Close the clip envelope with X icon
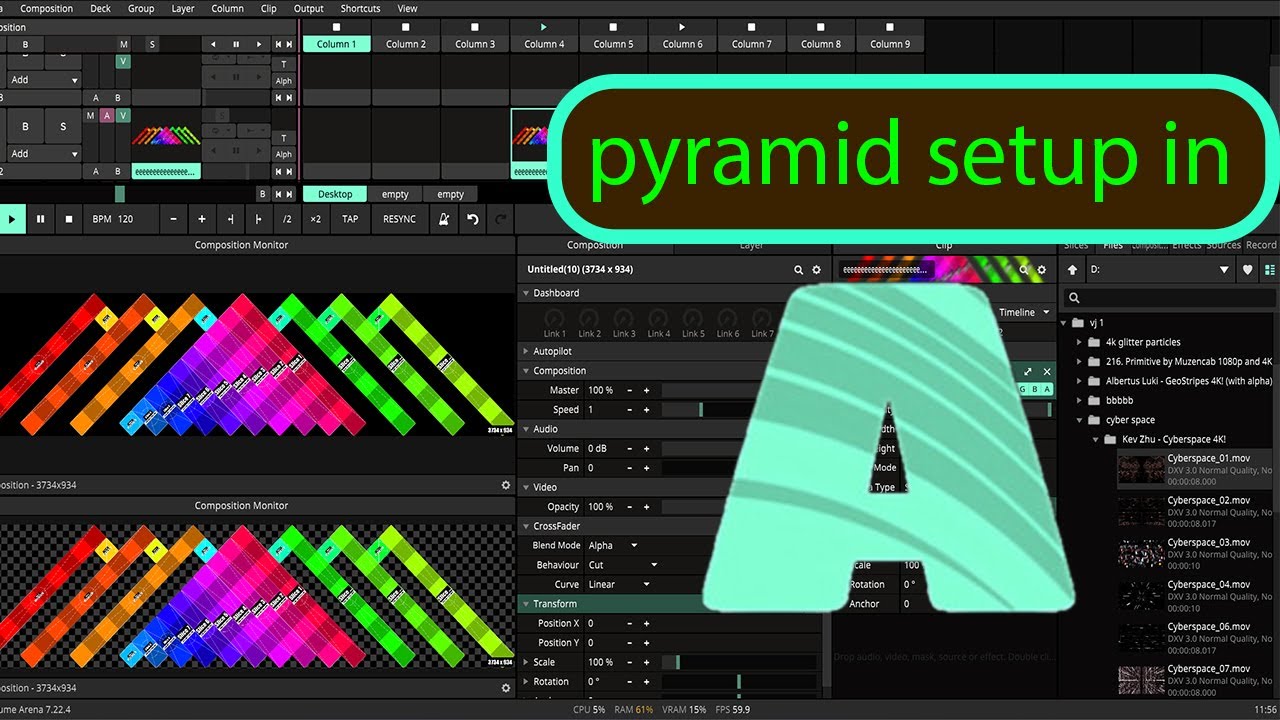The image size is (1280, 720). (1047, 371)
